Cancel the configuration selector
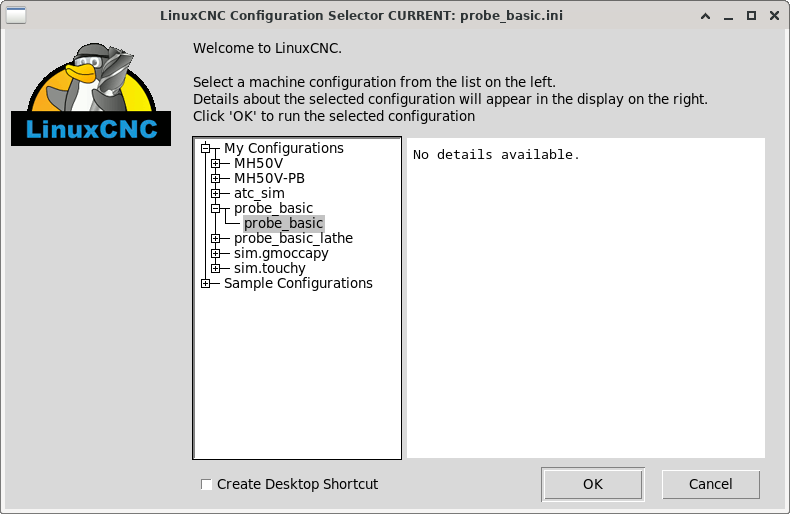The image size is (790, 514). coord(710,484)
